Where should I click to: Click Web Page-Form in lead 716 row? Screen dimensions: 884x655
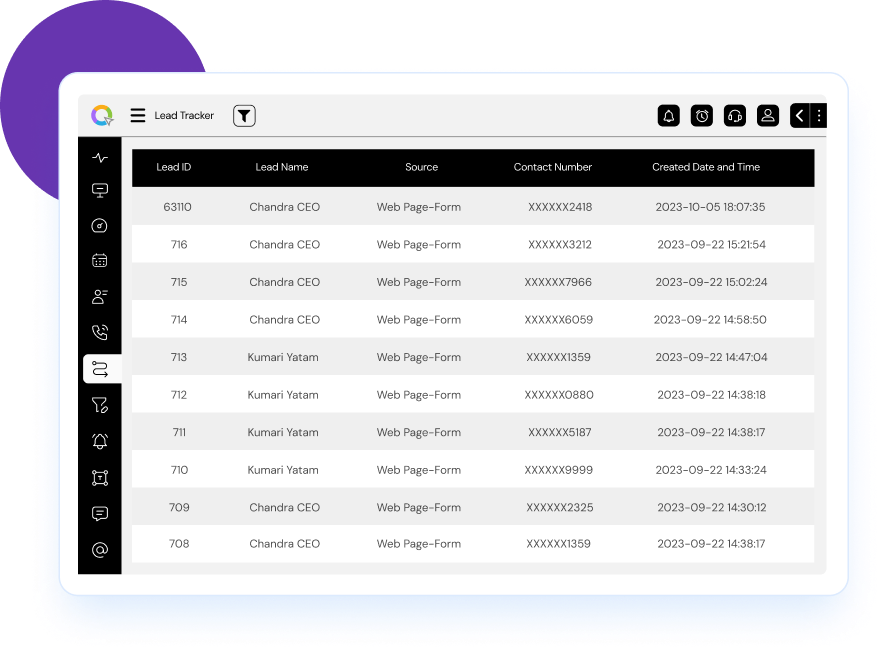[419, 245]
